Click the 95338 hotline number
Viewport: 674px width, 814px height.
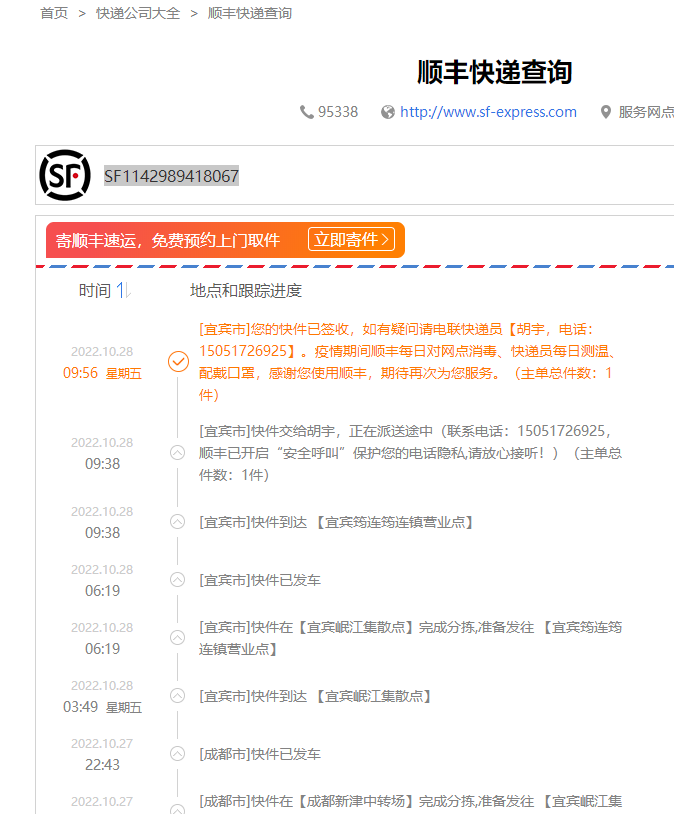coord(338,112)
